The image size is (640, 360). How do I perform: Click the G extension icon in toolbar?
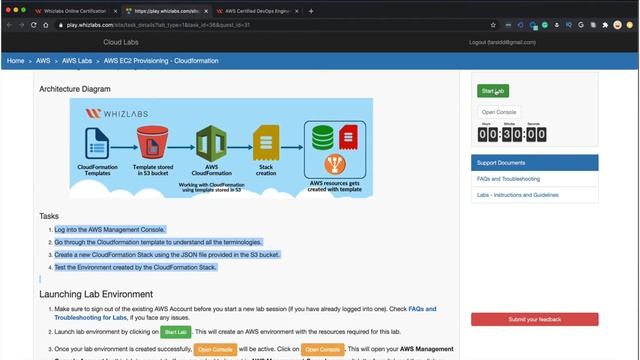point(581,25)
